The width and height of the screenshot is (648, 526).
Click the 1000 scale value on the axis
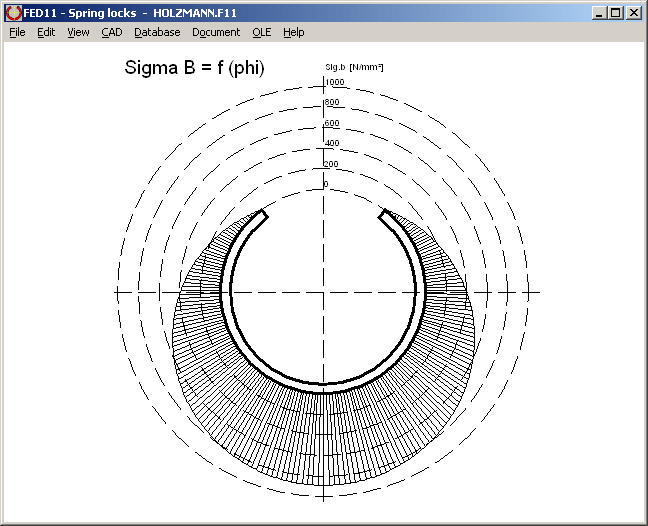click(334, 82)
